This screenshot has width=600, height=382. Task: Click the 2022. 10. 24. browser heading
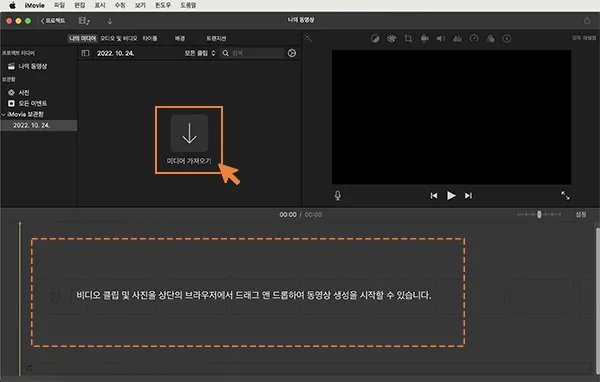point(116,53)
